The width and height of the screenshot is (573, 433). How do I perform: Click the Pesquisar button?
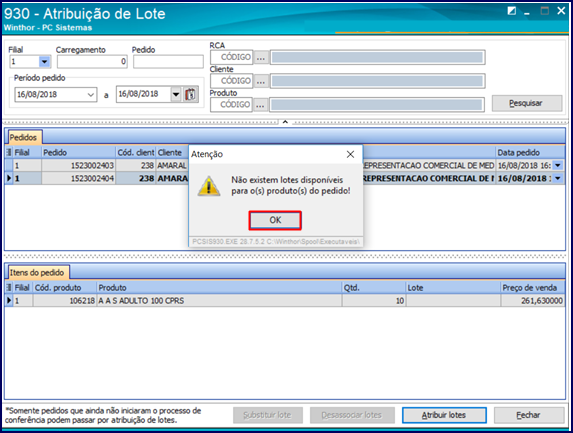pos(527,103)
